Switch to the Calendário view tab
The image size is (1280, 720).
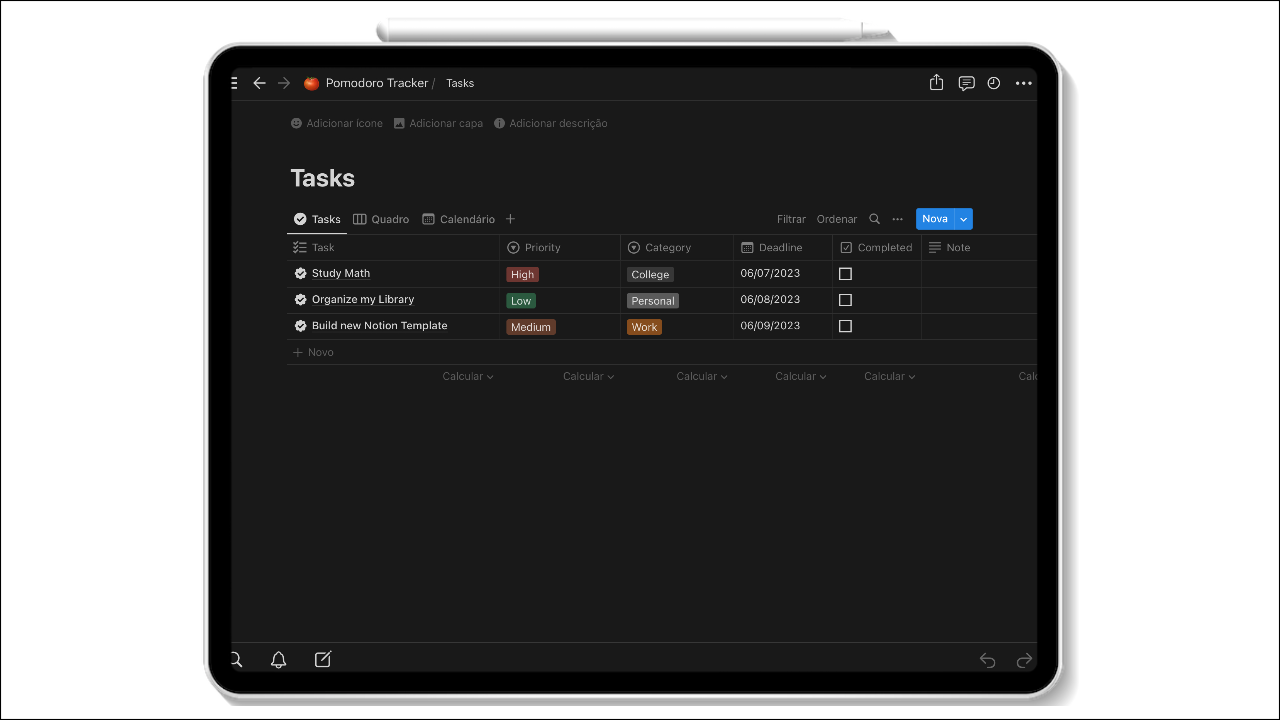(x=459, y=219)
